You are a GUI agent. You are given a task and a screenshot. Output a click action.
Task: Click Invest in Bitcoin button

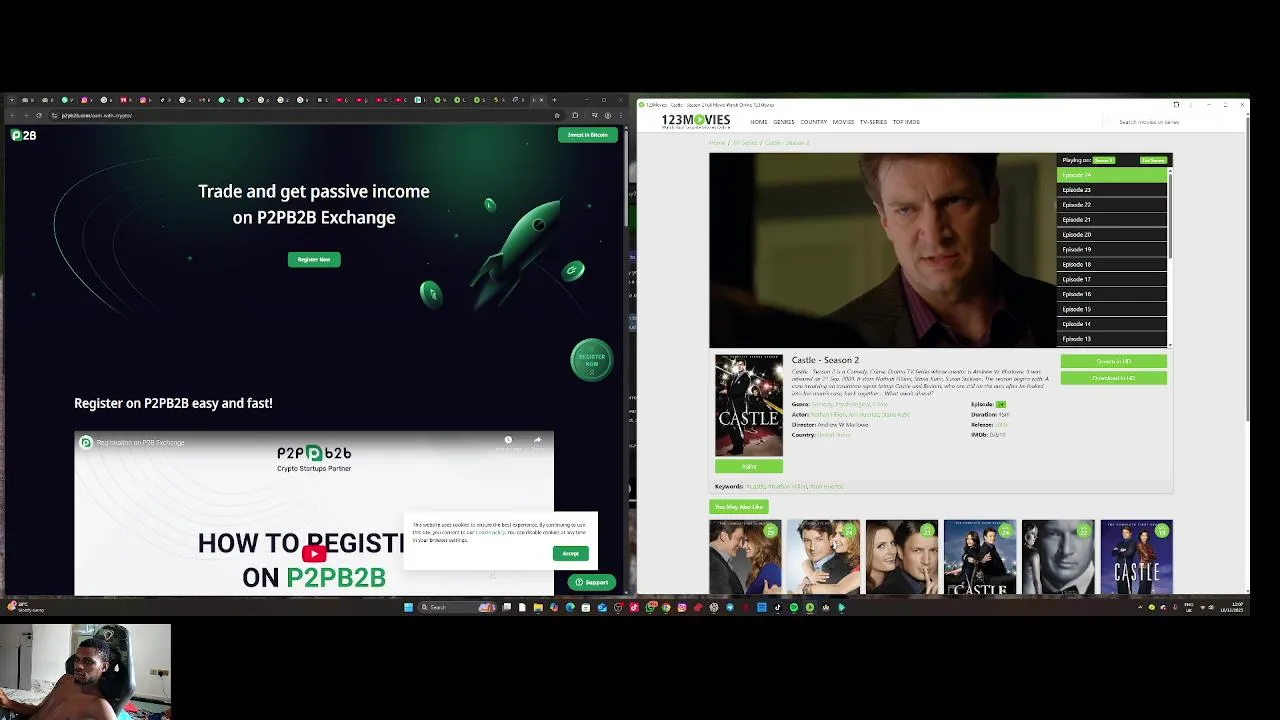pyautogui.click(x=588, y=135)
